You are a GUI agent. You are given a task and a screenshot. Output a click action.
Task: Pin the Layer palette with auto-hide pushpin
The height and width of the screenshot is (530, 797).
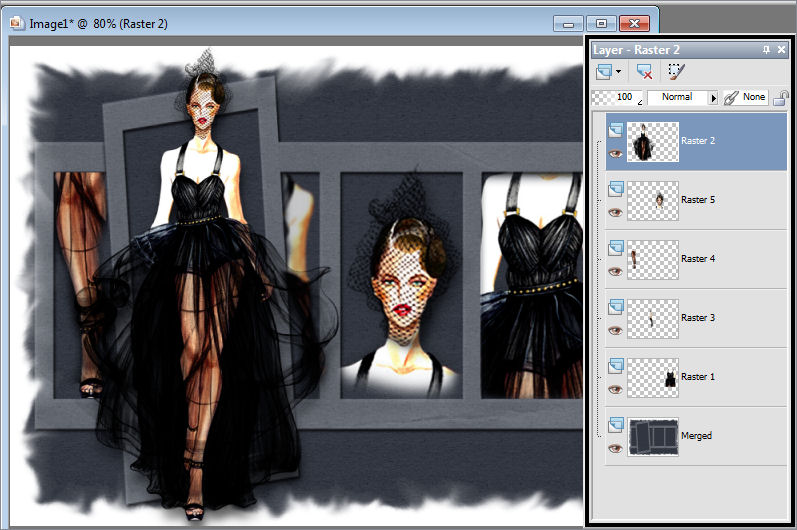[x=766, y=50]
